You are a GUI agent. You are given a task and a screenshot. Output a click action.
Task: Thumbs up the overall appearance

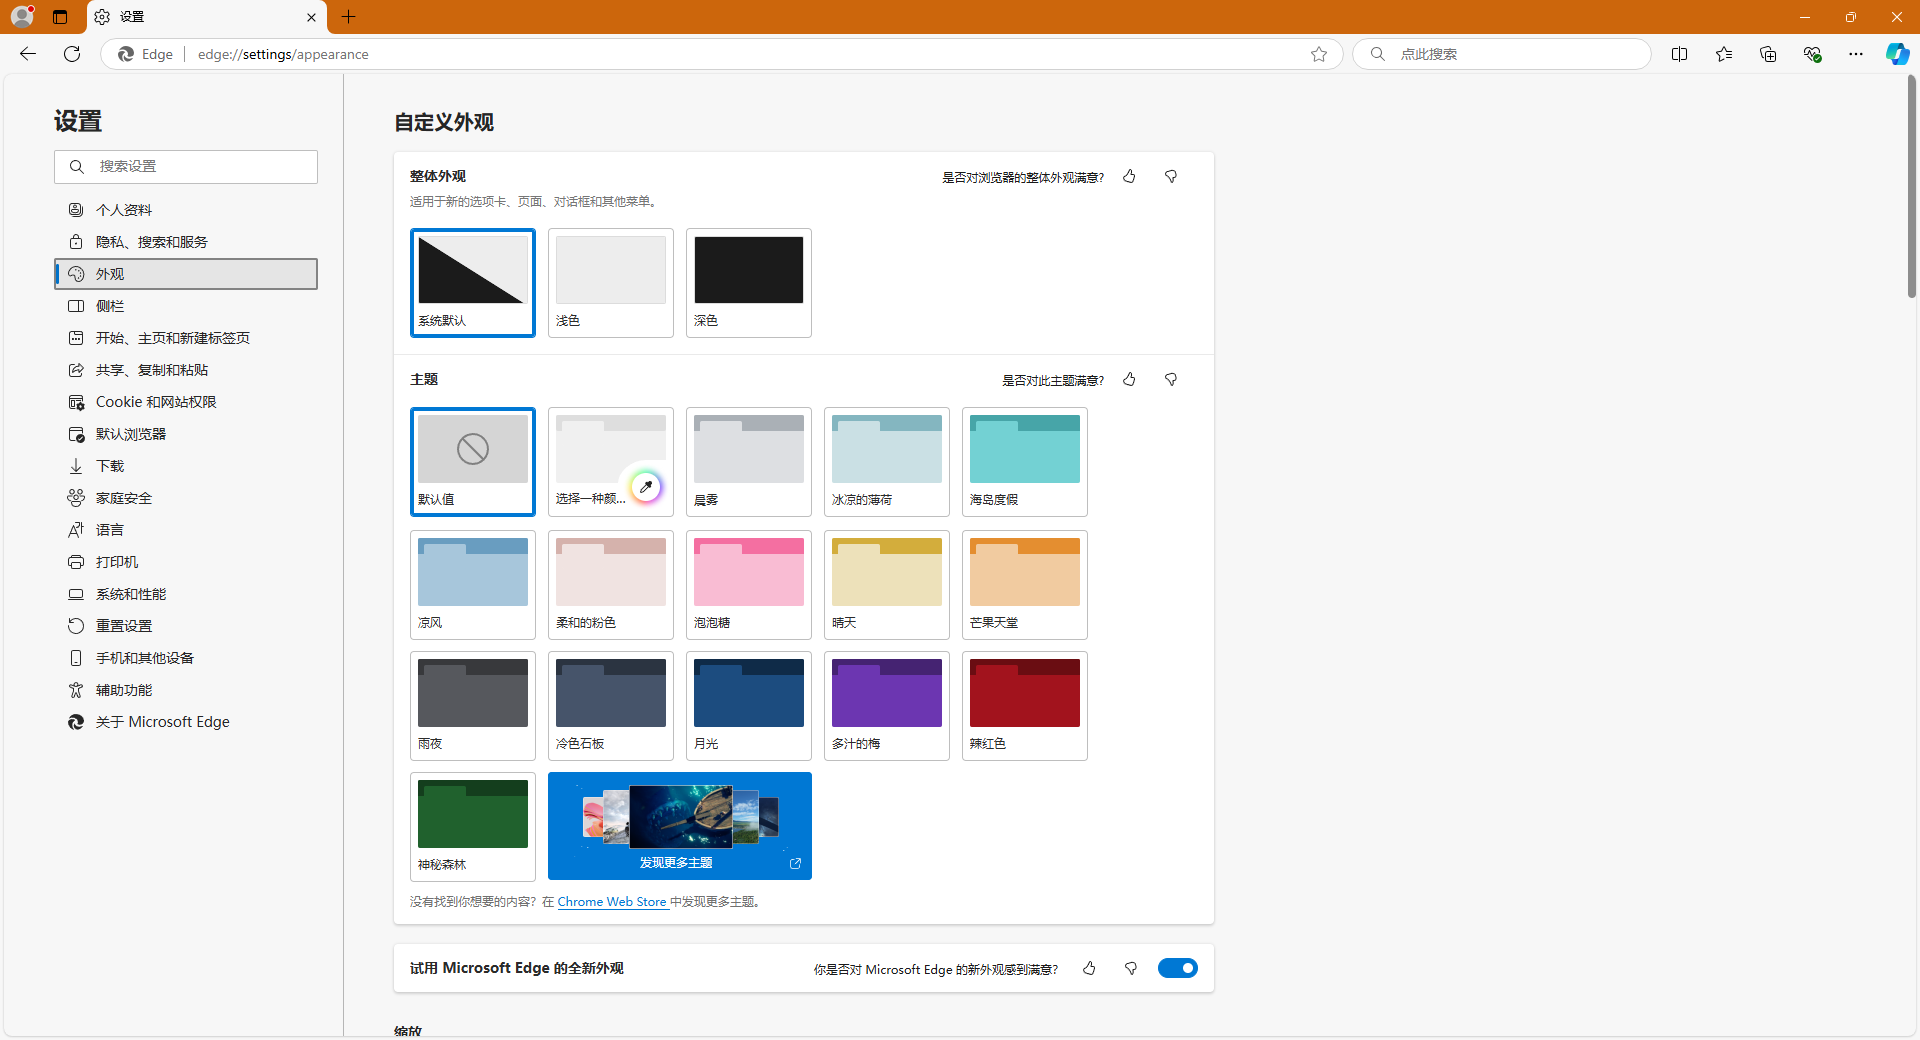(x=1129, y=177)
